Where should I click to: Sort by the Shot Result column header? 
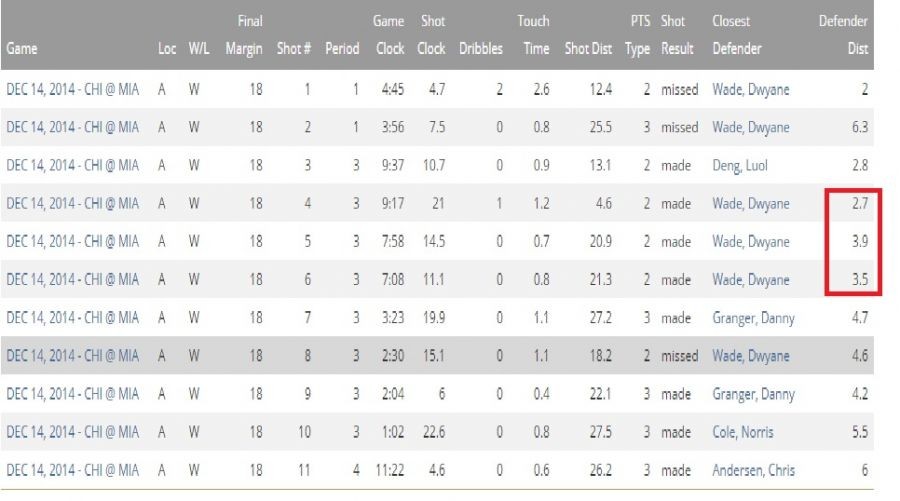[x=677, y=35]
